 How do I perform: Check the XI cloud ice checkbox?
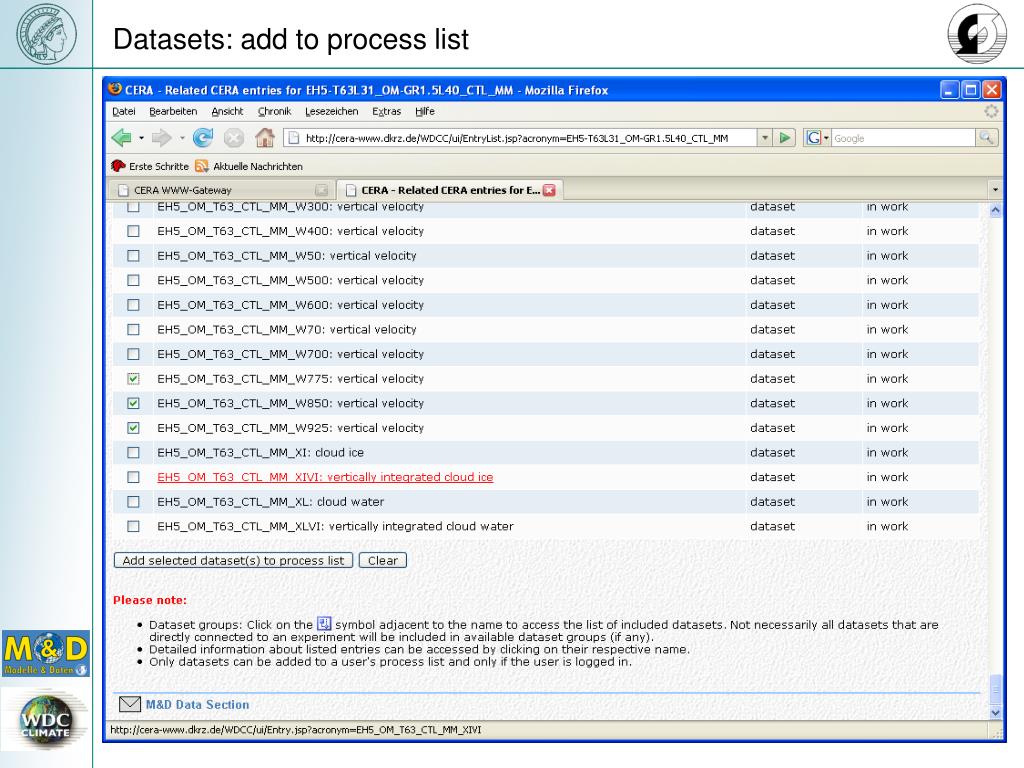pos(133,453)
